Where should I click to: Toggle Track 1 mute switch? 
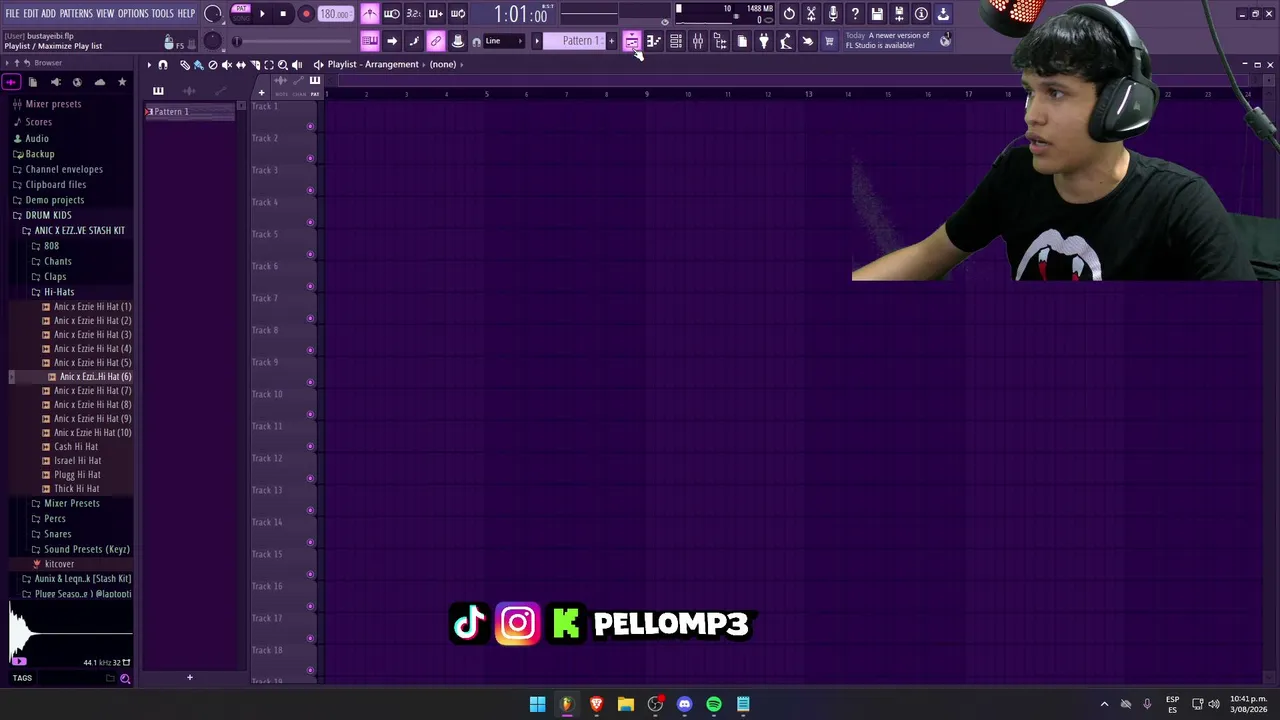pos(310,126)
